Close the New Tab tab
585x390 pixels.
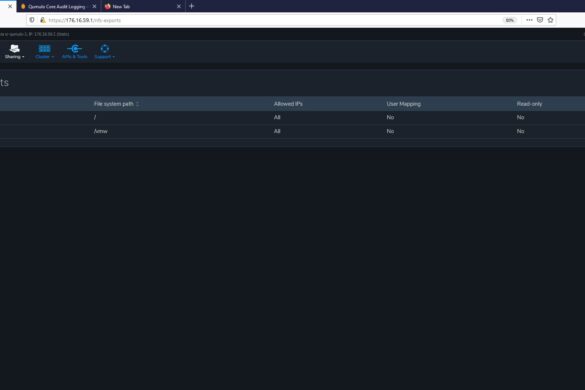[179, 6]
